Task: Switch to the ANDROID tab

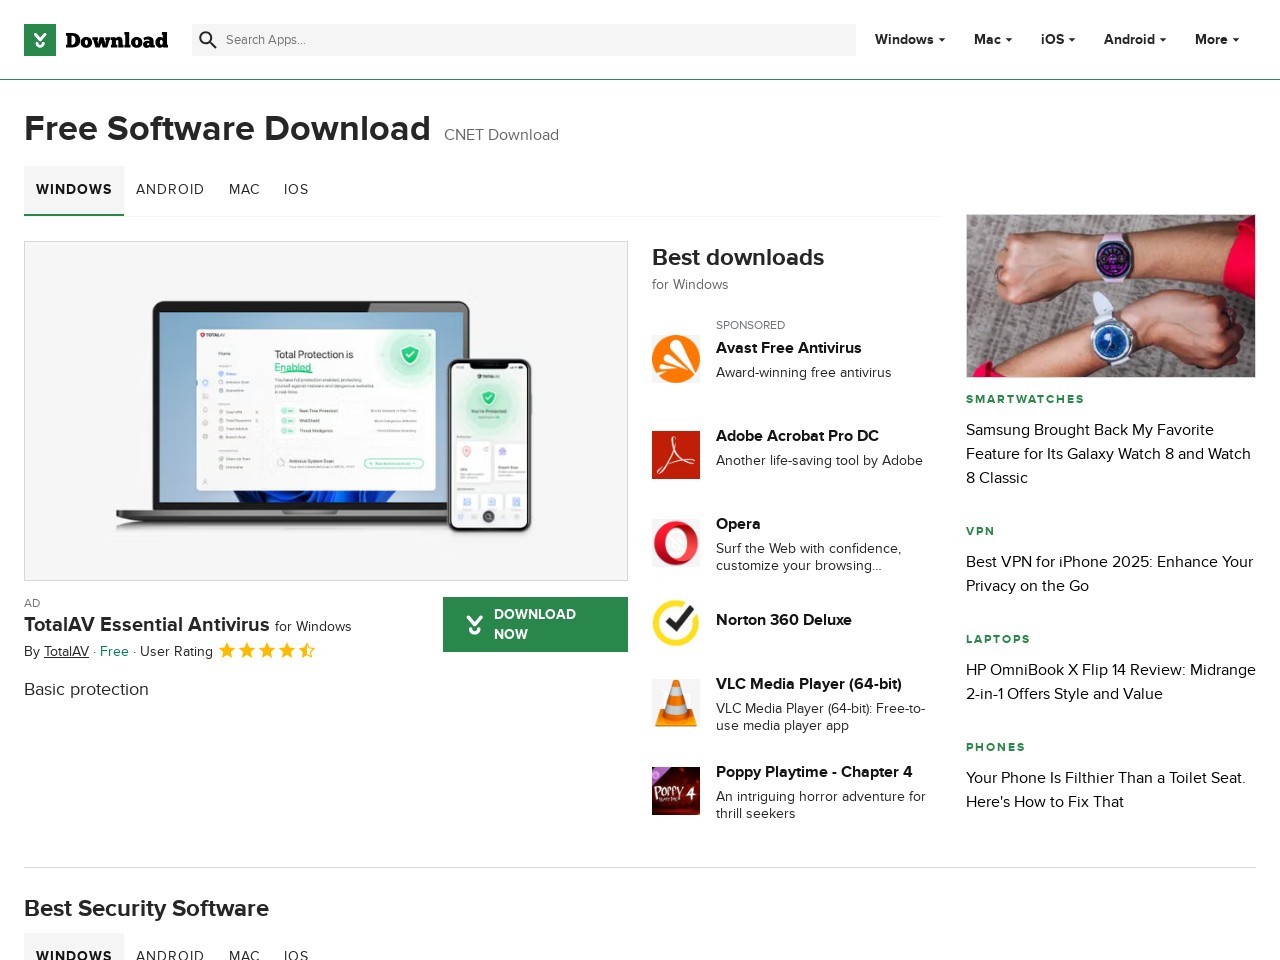Action: 170,190
